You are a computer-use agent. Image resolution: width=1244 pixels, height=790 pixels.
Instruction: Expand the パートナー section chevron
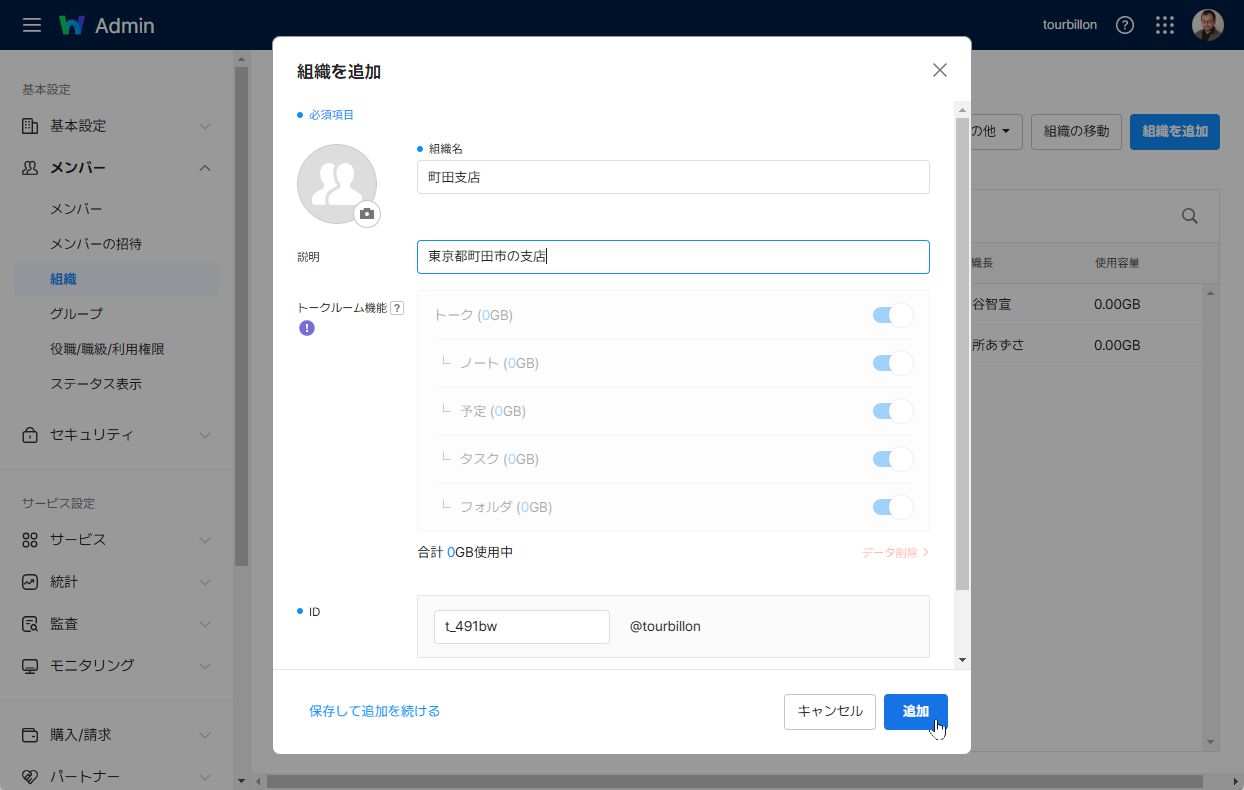coord(205,777)
